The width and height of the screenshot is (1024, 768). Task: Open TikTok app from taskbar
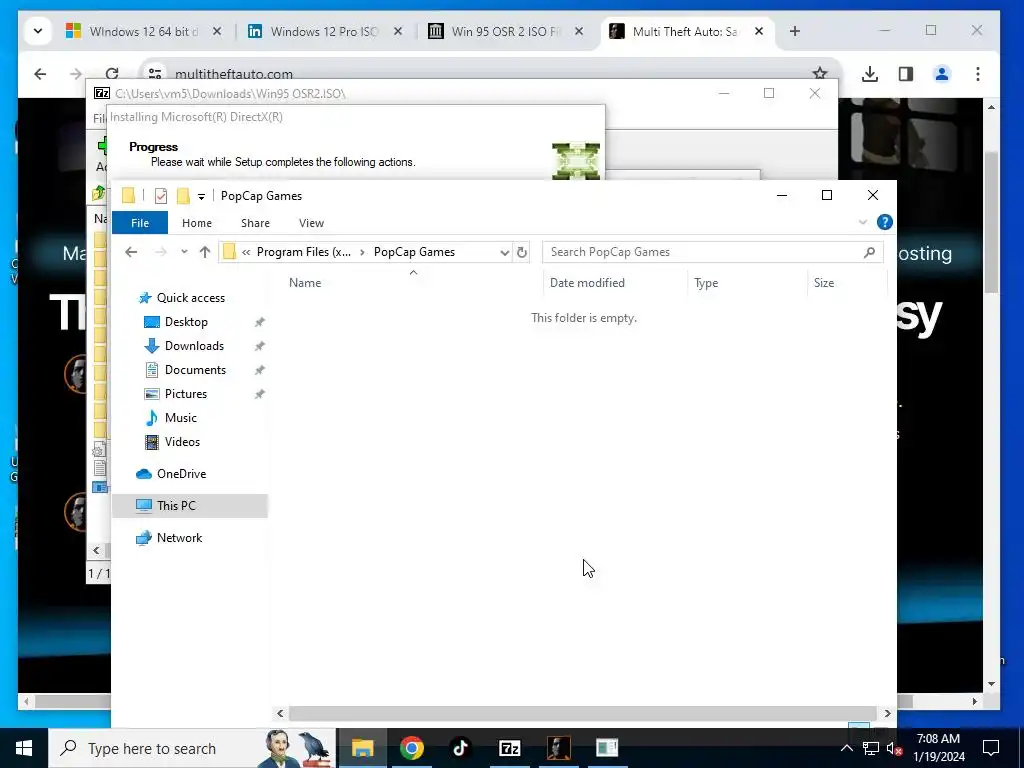pyautogui.click(x=460, y=748)
